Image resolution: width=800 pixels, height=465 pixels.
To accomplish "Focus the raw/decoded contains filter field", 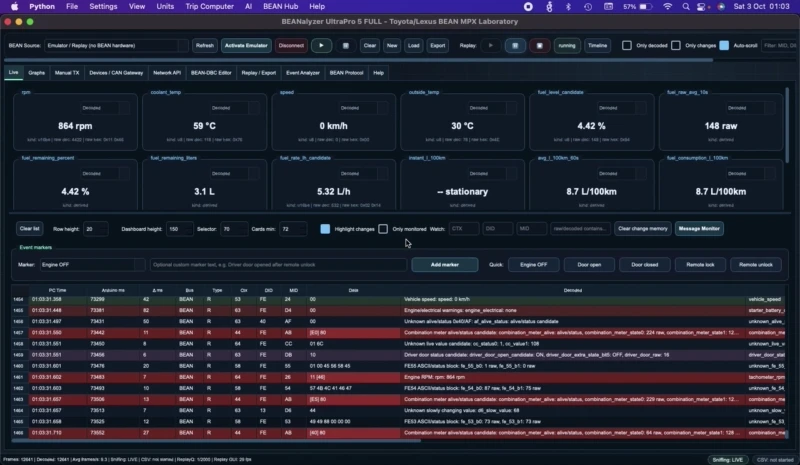I will [581, 229].
